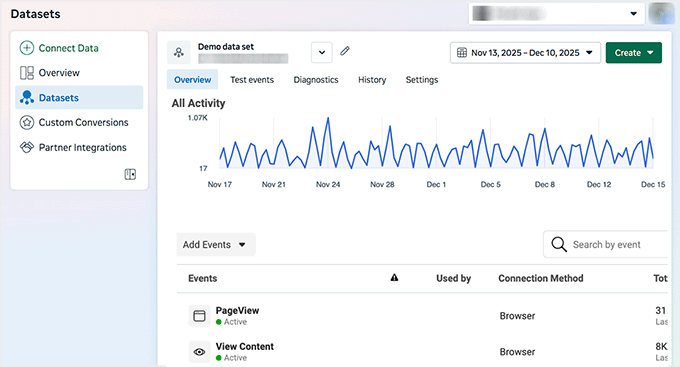This screenshot has width=680, height=367.
Task: Open the History tab
Action: (x=372, y=79)
